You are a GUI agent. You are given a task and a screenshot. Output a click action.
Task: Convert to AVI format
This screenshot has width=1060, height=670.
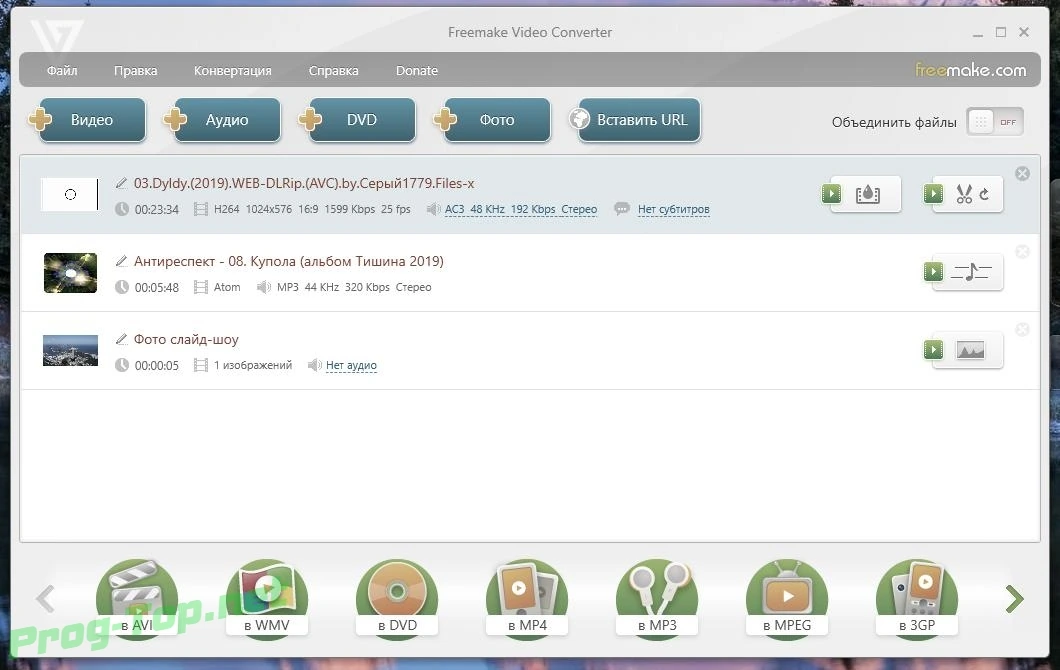pyautogui.click(x=137, y=598)
